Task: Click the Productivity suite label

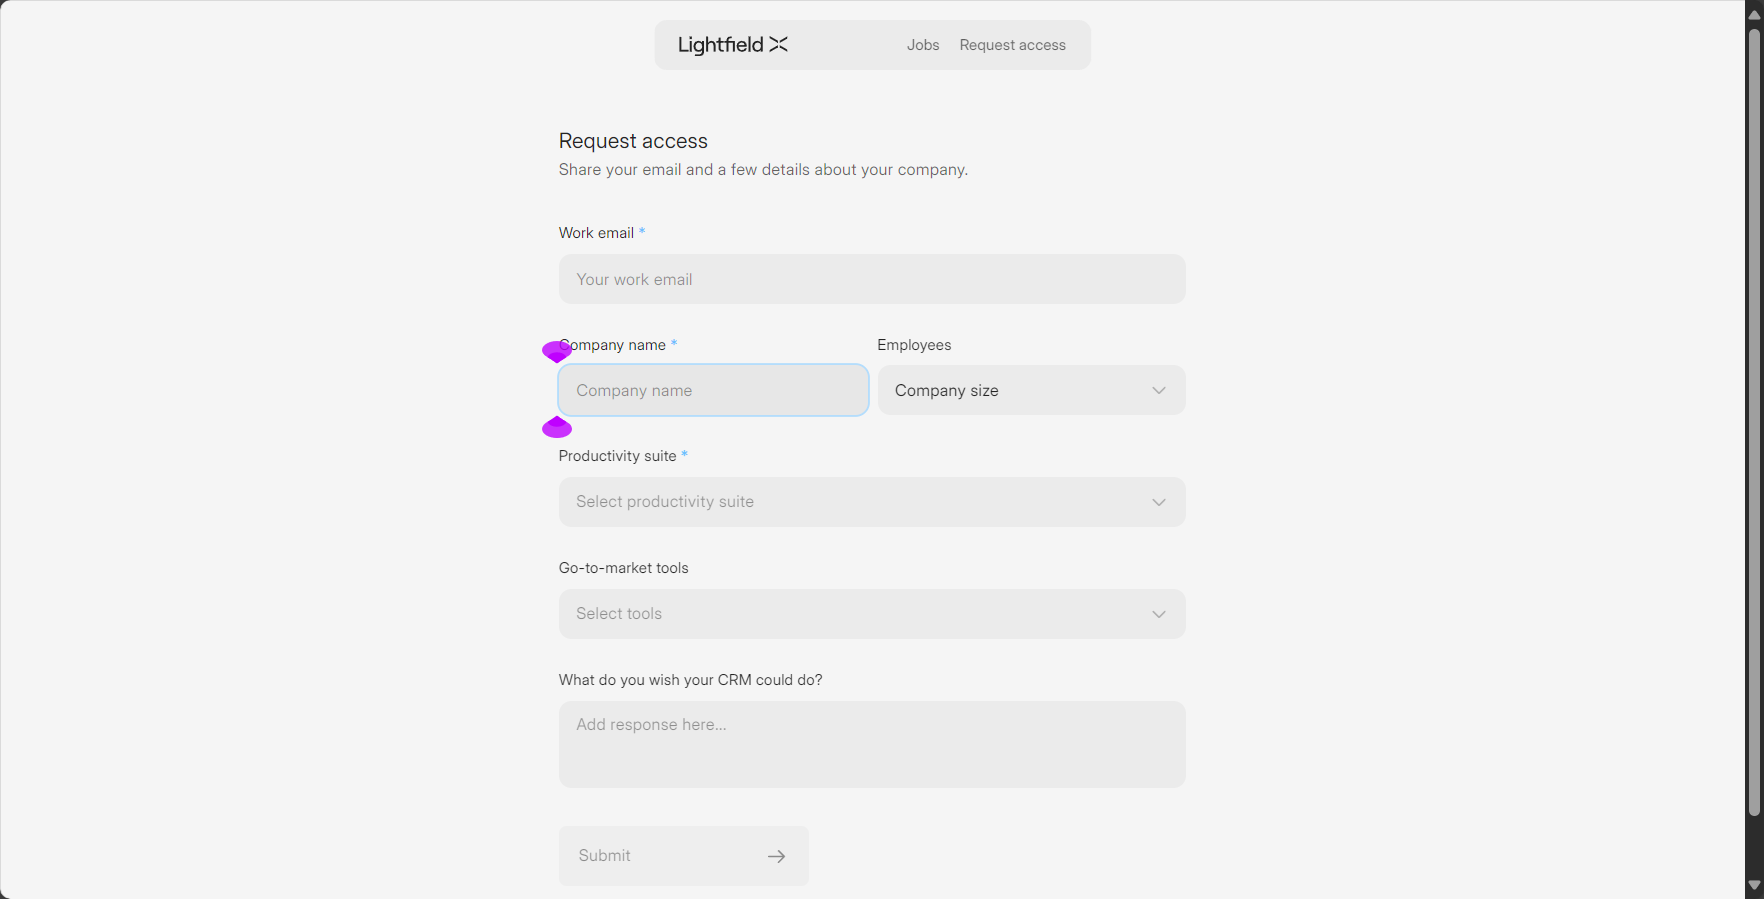Action: 618,456
